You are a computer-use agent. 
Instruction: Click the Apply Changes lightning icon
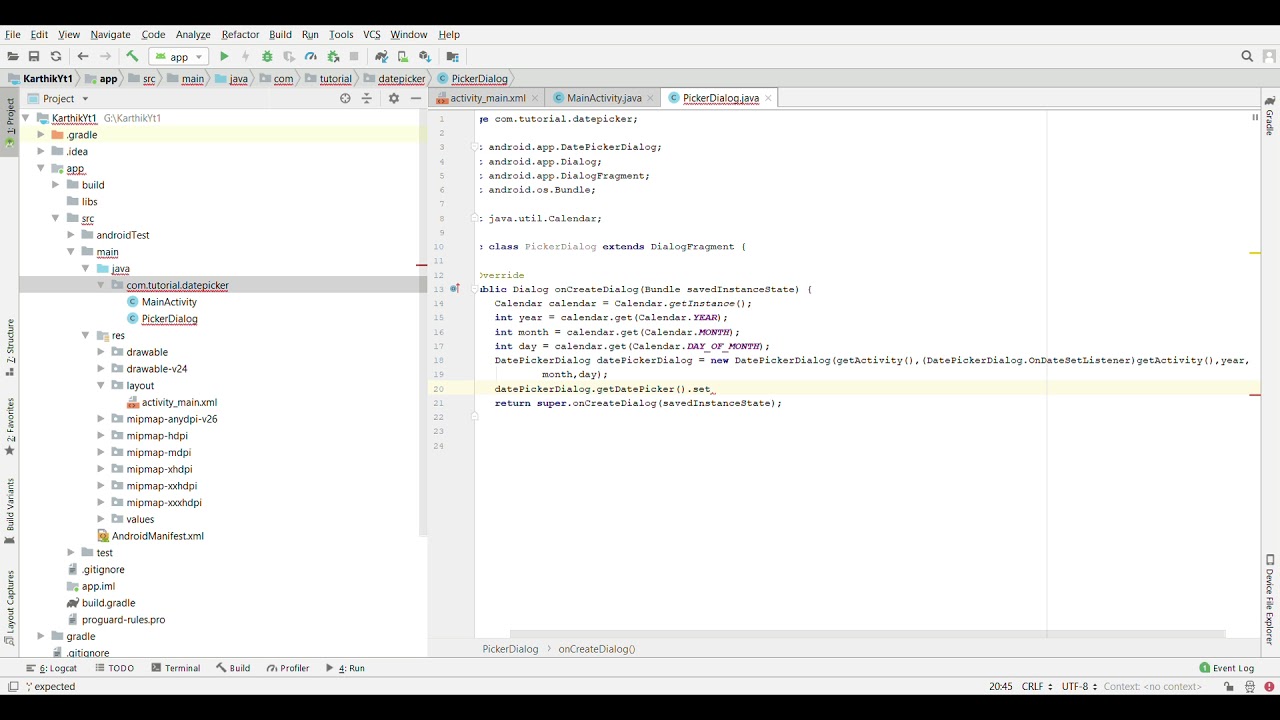pyautogui.click(x=246, y=57)
